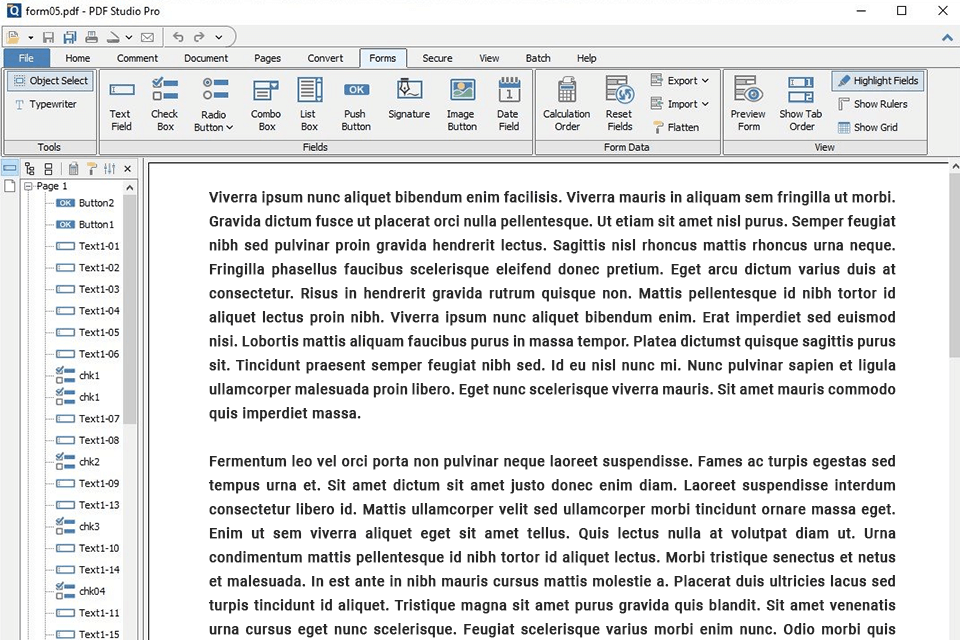
Task: Click the Flatten button
Action: 676,127
